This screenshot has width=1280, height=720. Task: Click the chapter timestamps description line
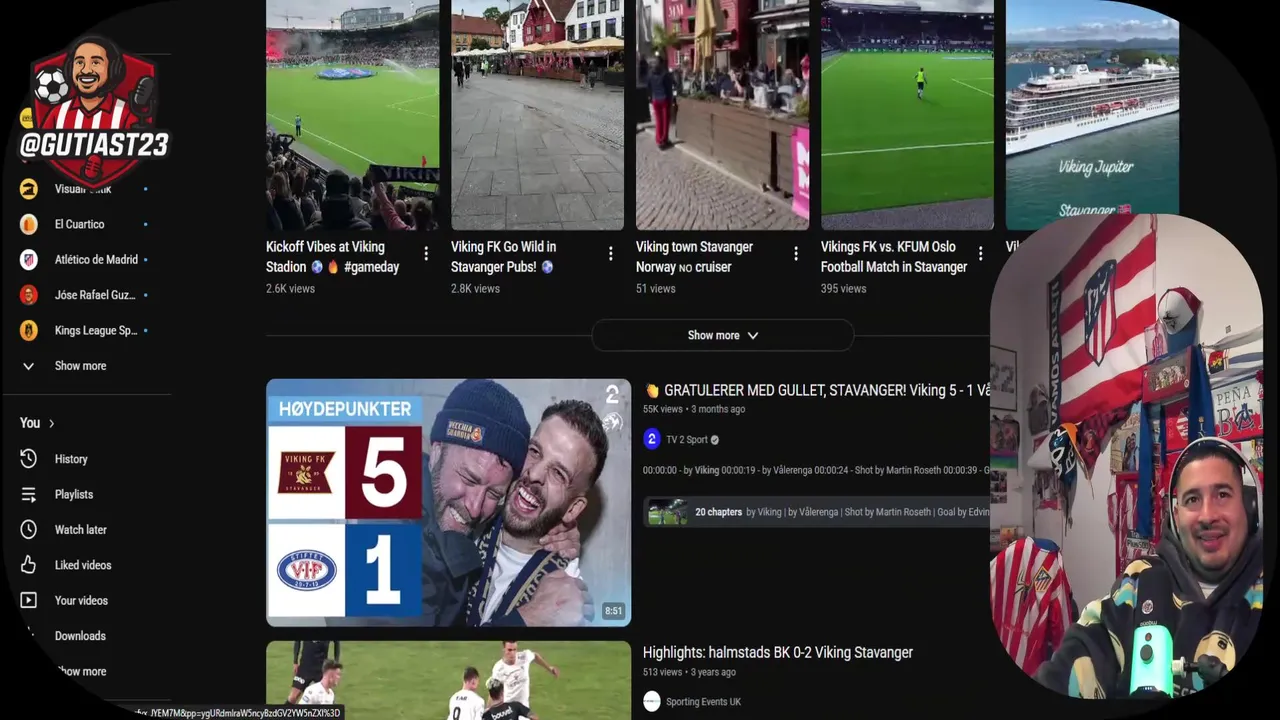pos(816,469)
